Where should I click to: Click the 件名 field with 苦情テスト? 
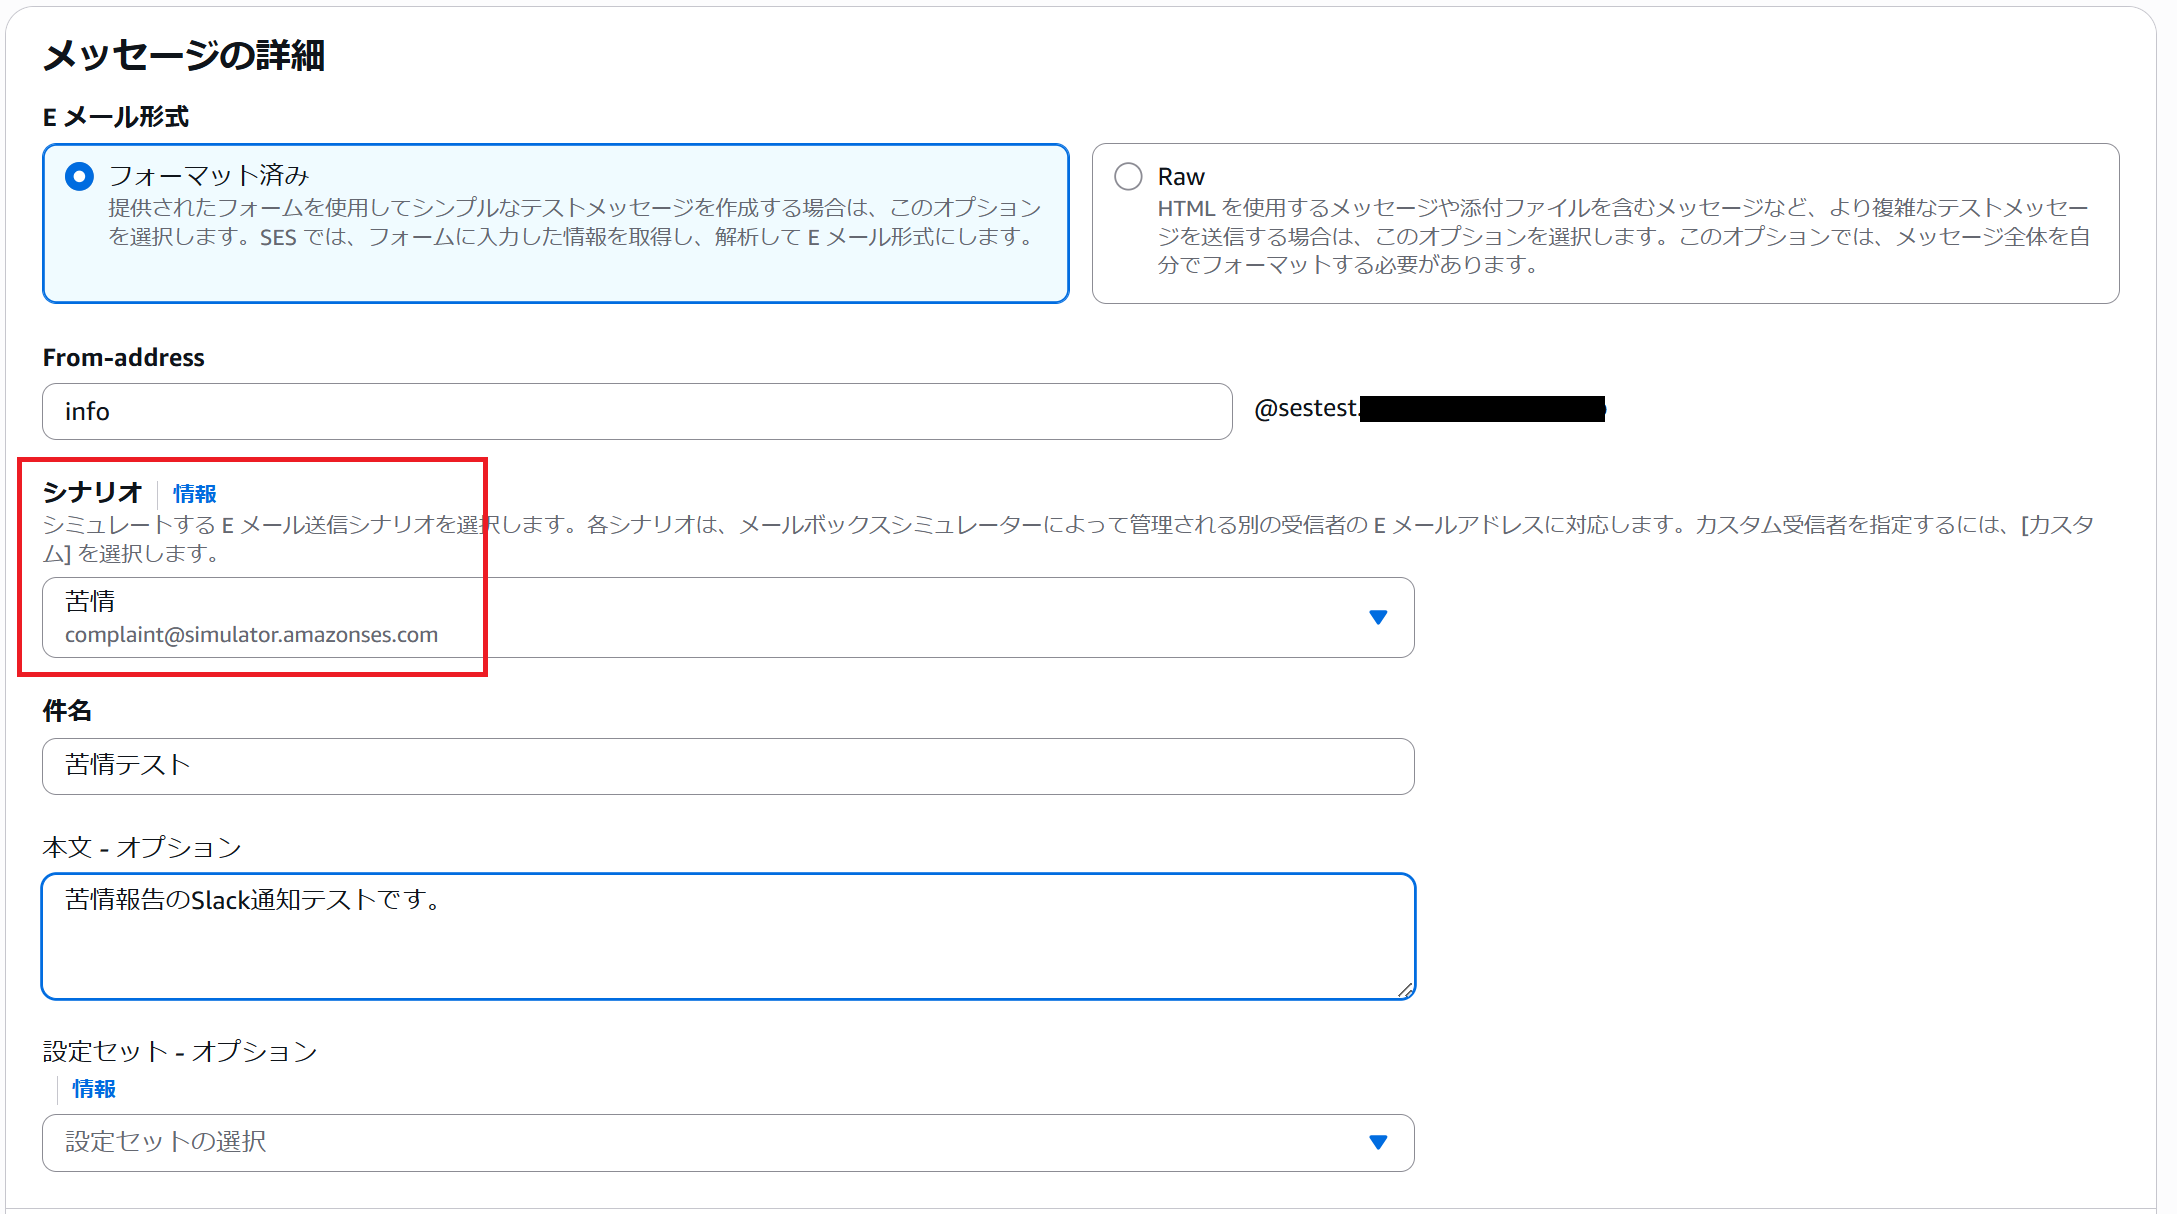727,766
